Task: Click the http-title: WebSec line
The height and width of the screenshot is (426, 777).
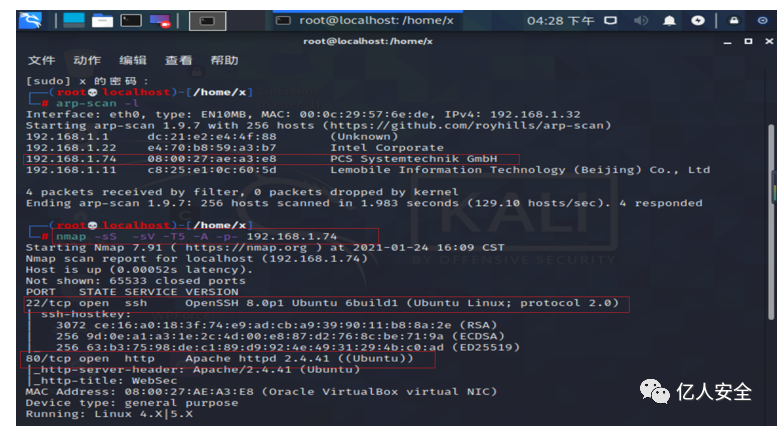Action: pos(105,380)
